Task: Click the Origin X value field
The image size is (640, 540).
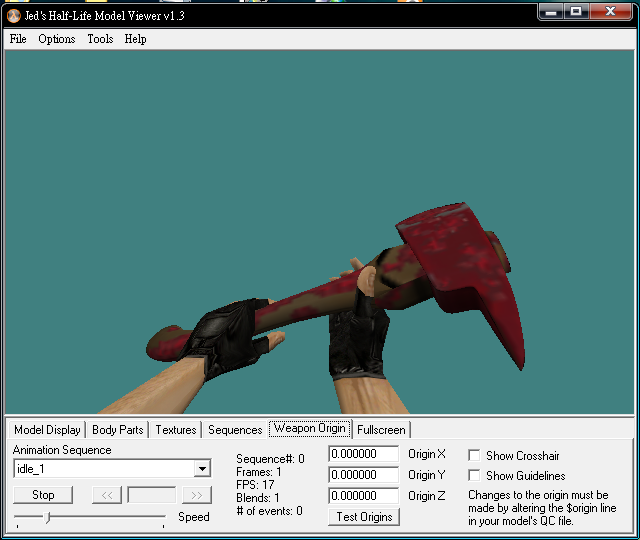Action: point(363,454)
